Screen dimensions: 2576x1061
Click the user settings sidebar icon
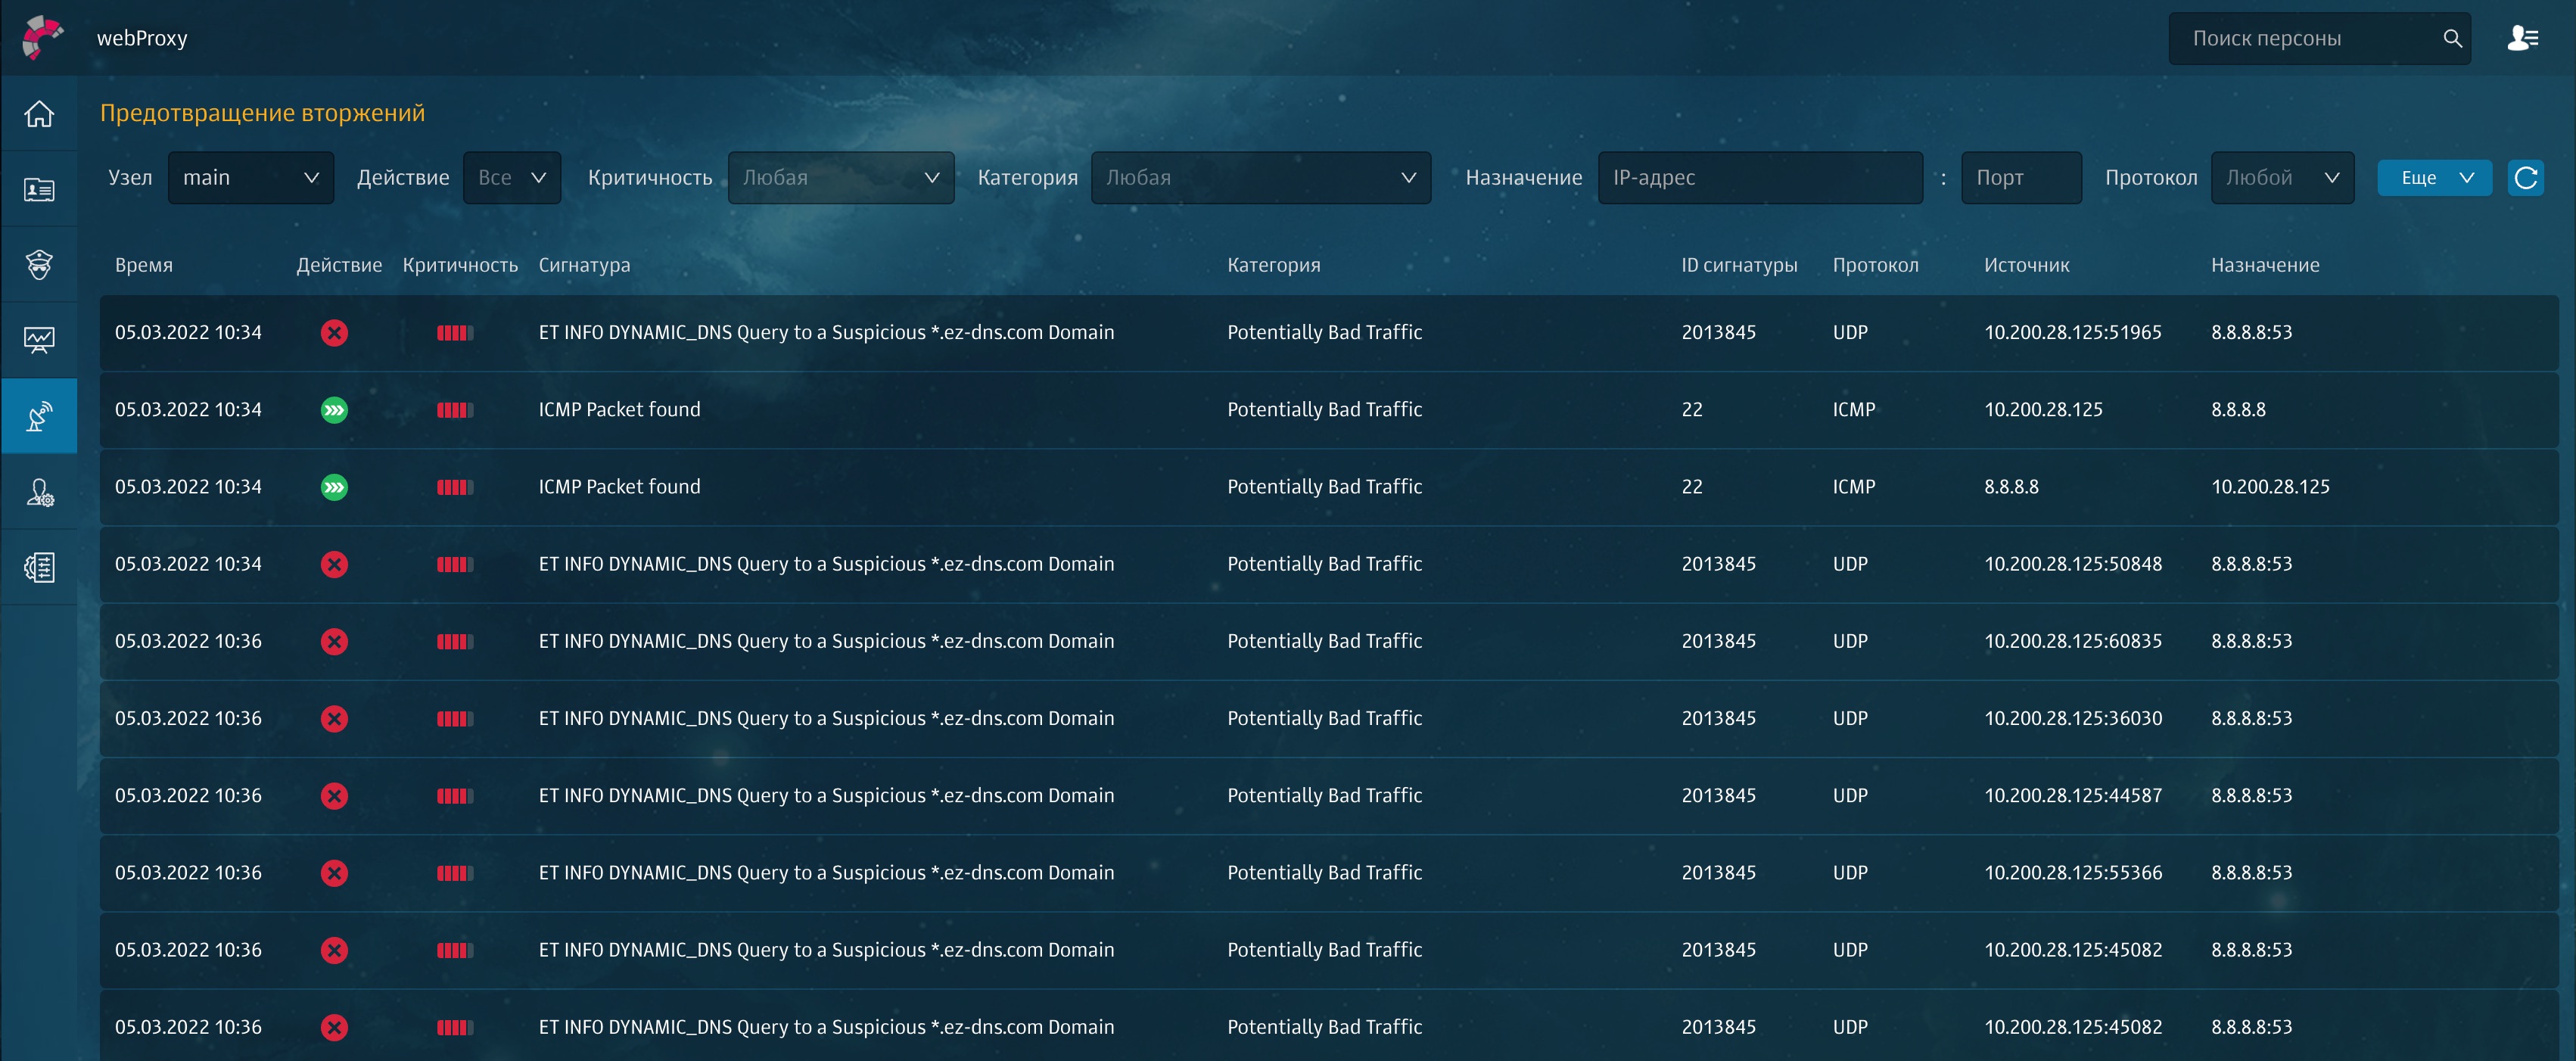coord(39,492)
